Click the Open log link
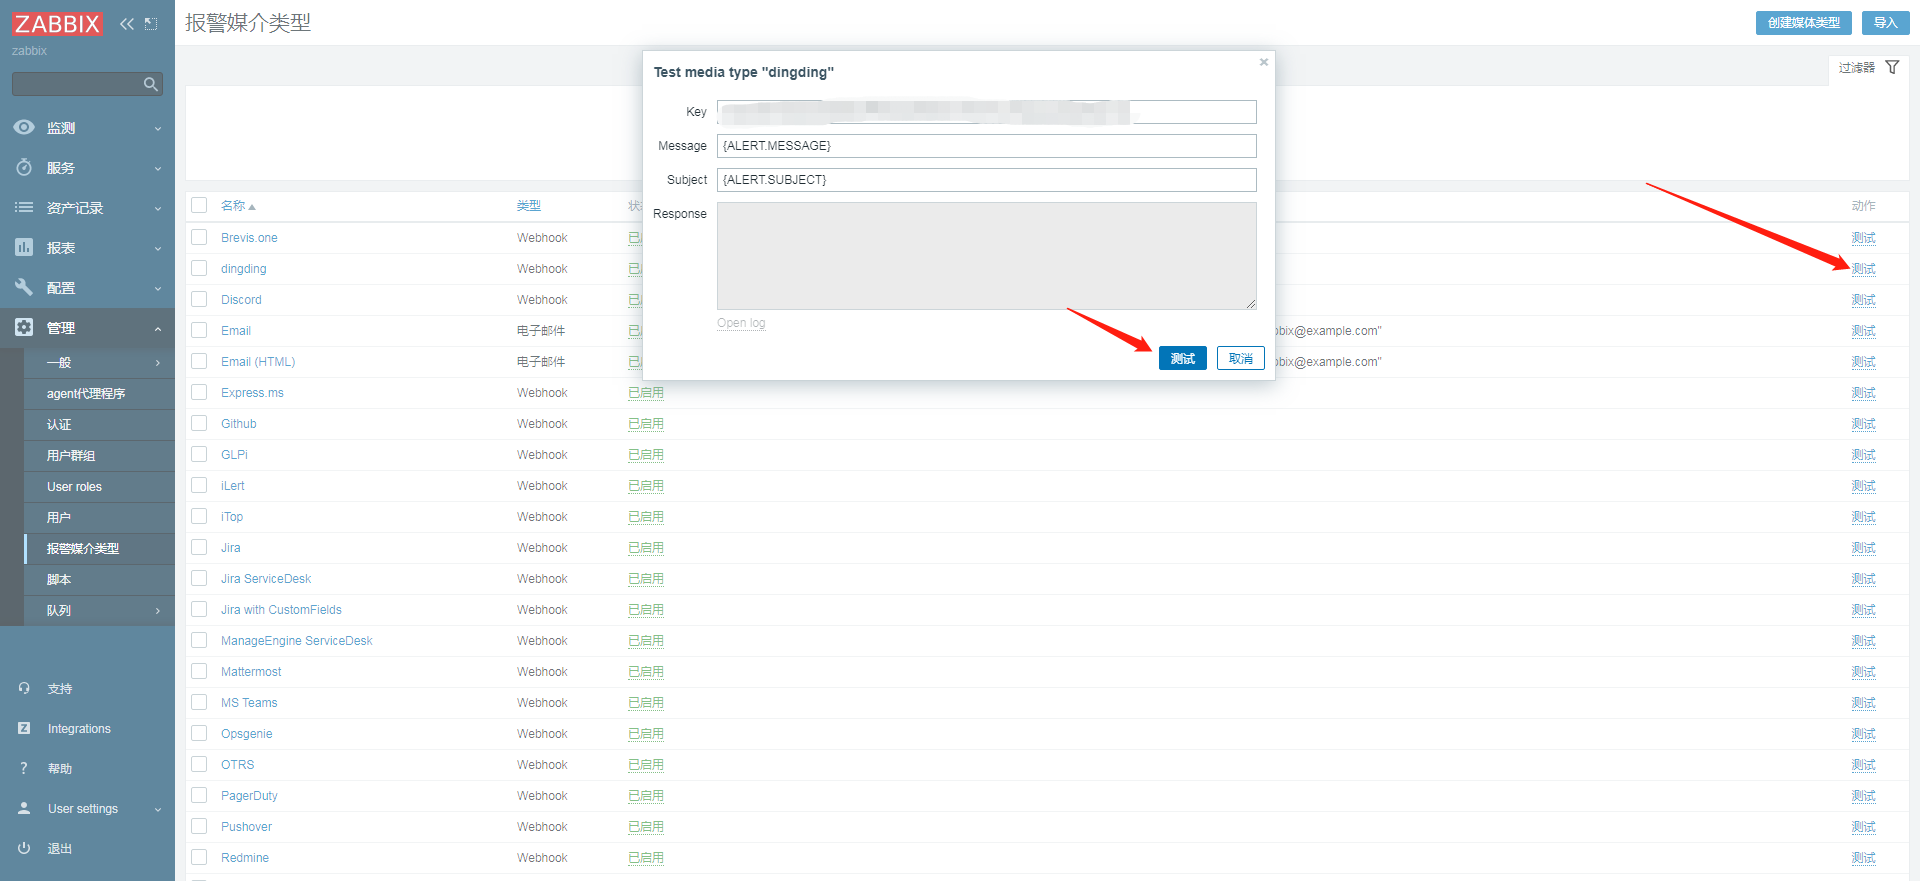The height and width of the screenshot is (881, 1920). click(741, 323)
